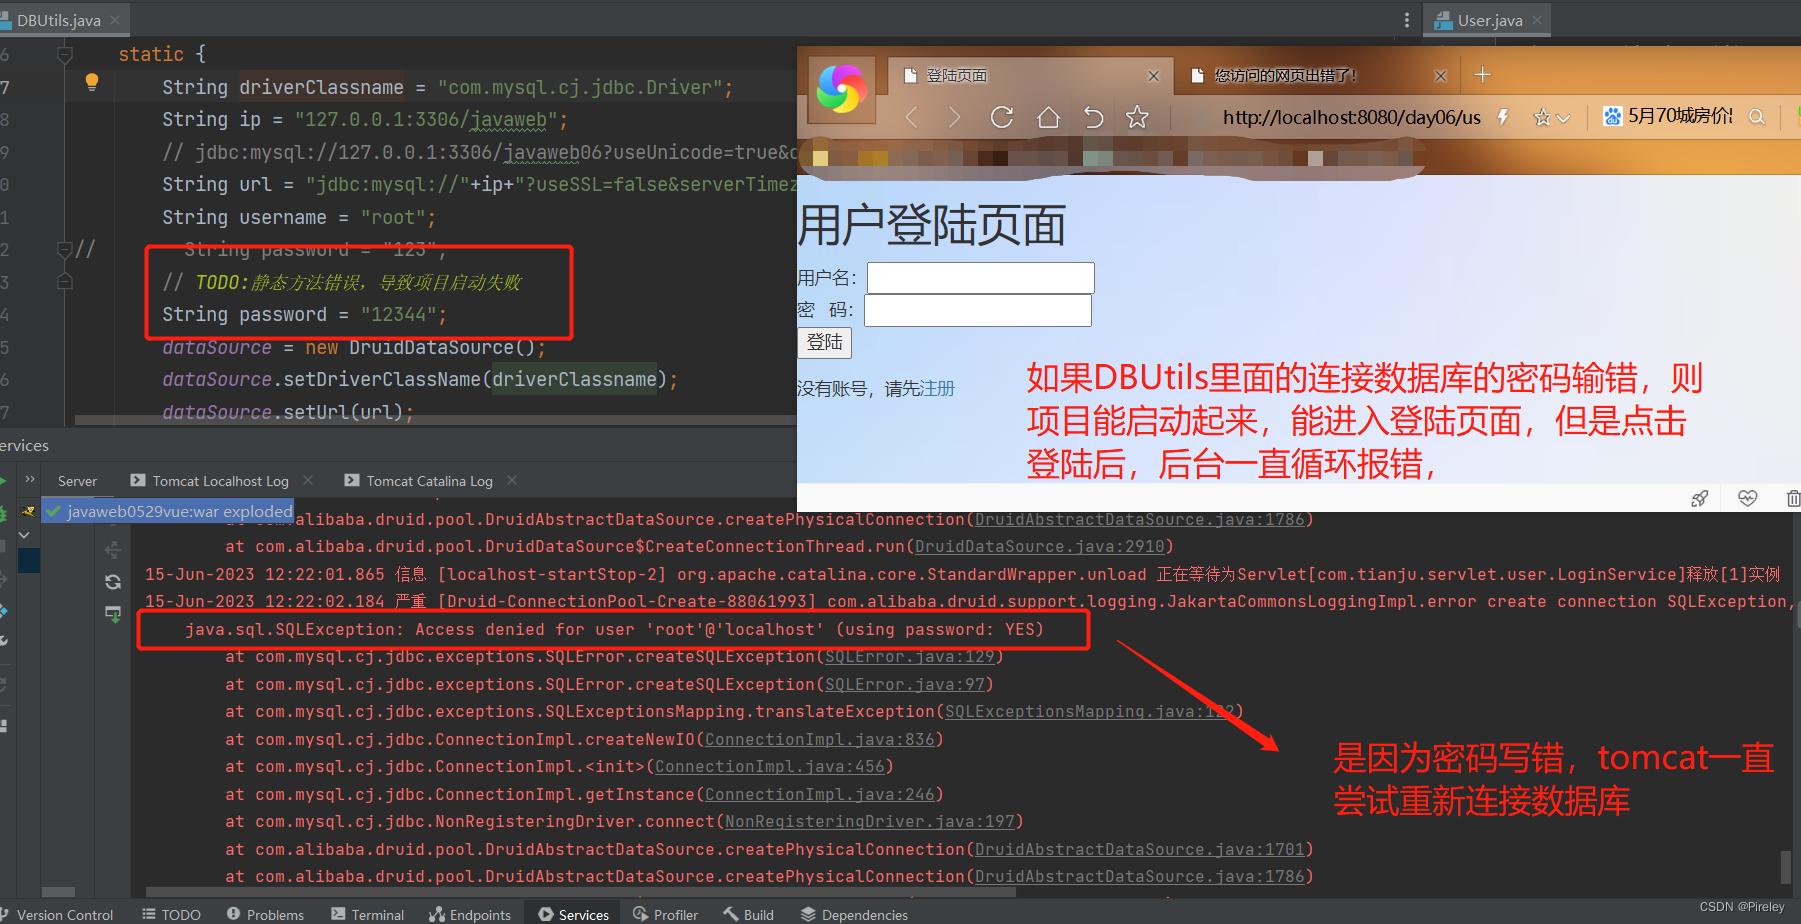Open NonRegisteringDriver.java:197 stack trace link

[x=869, y=822]
